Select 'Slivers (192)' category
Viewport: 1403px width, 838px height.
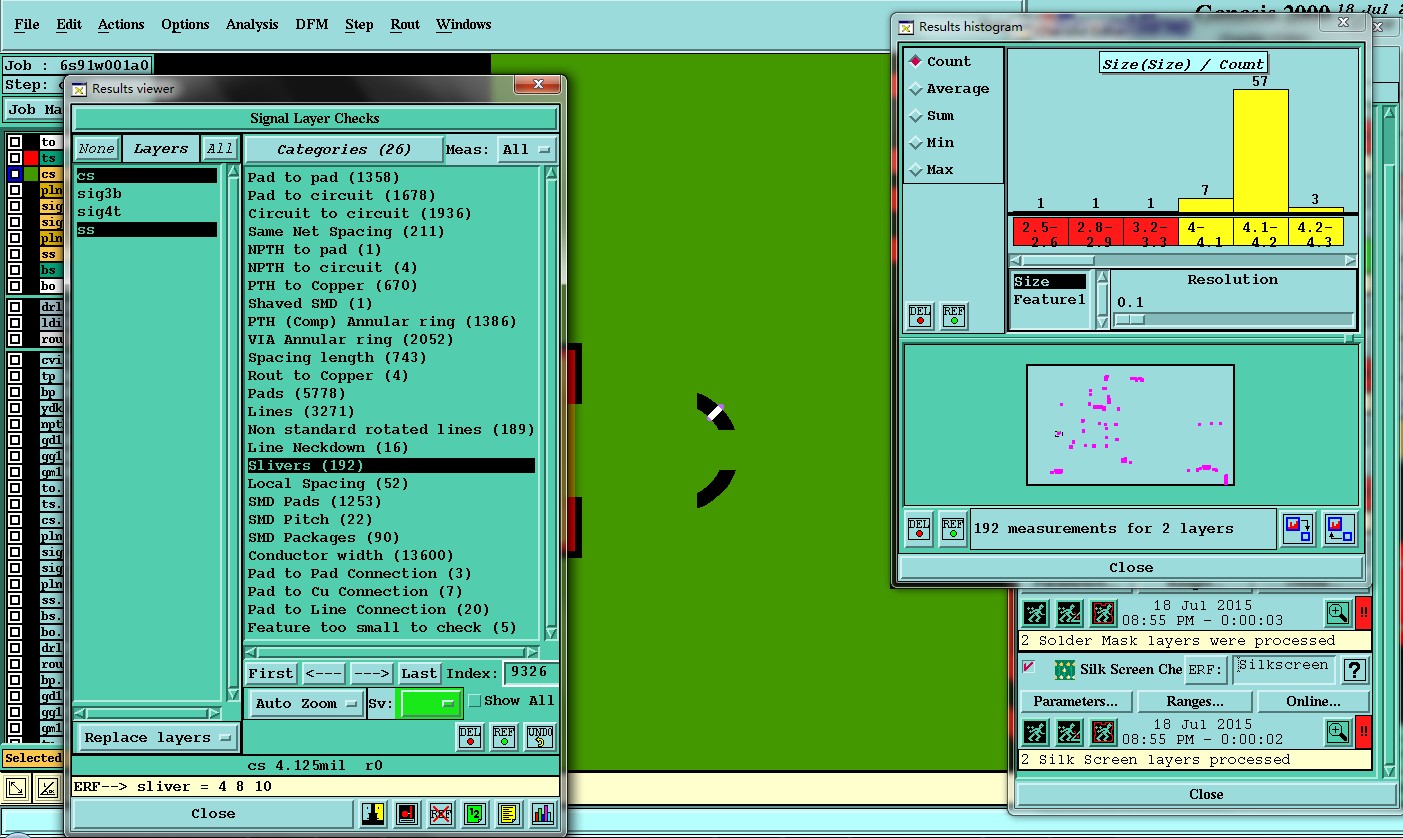(x=391, y=465)
